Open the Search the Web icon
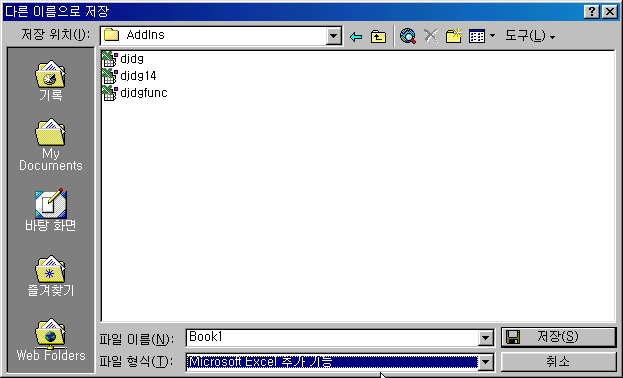 click(x=408, y=36)
